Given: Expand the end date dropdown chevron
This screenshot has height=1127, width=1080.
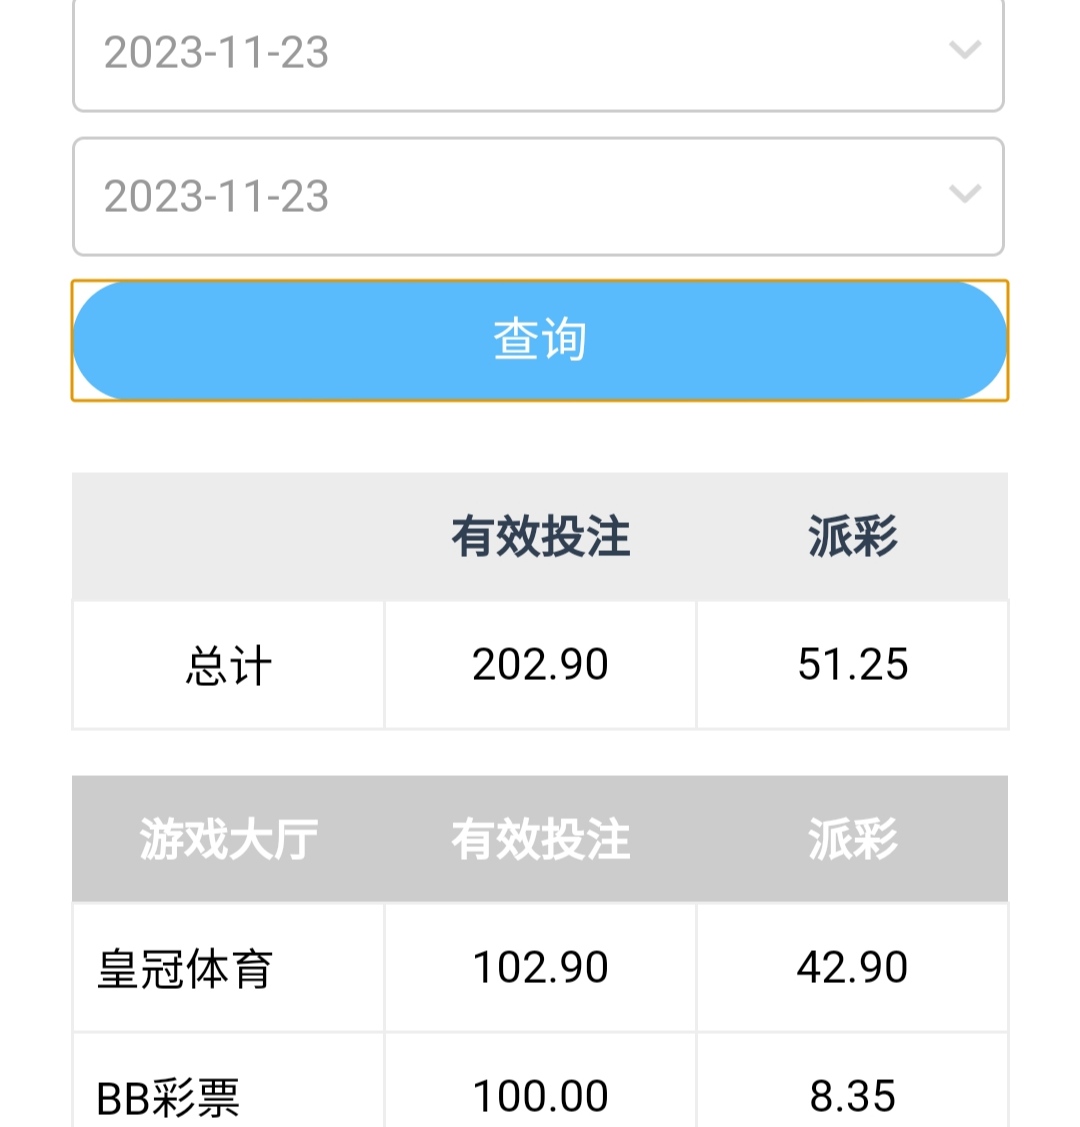Looking at the screenshot, I should point(964,193).
